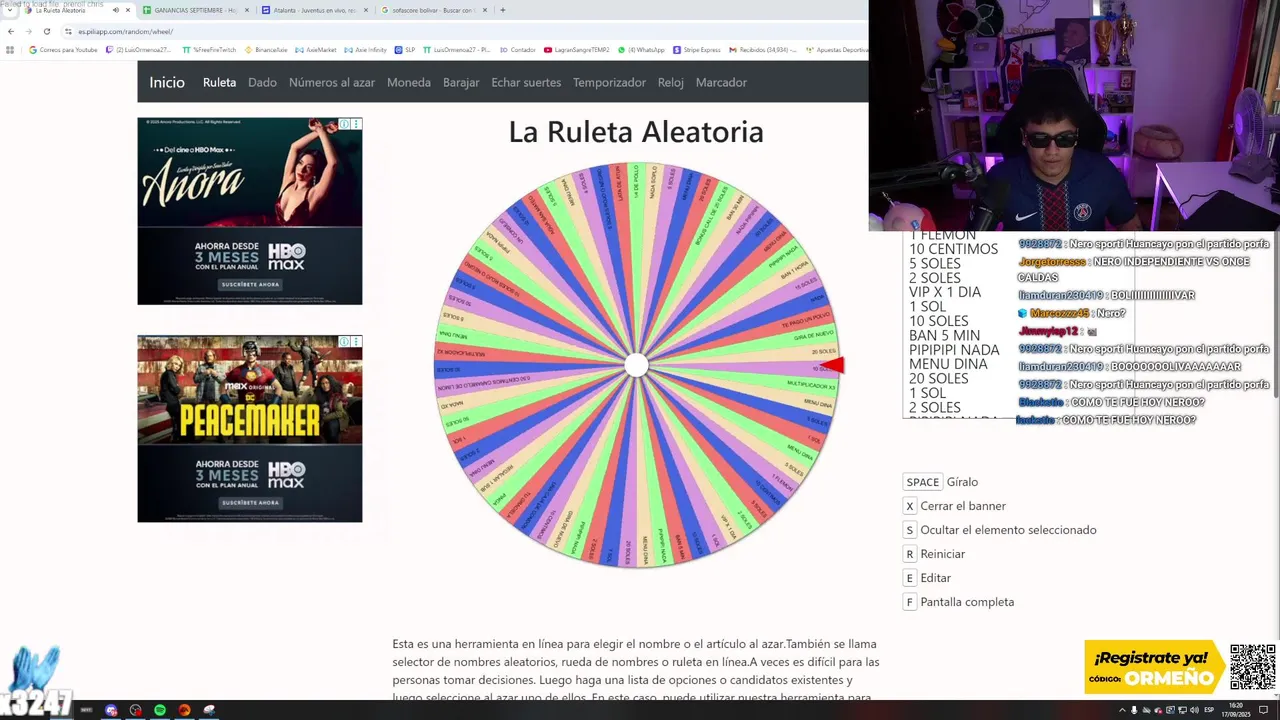Go to Inicio in site navigation

[x=167, y=82]
